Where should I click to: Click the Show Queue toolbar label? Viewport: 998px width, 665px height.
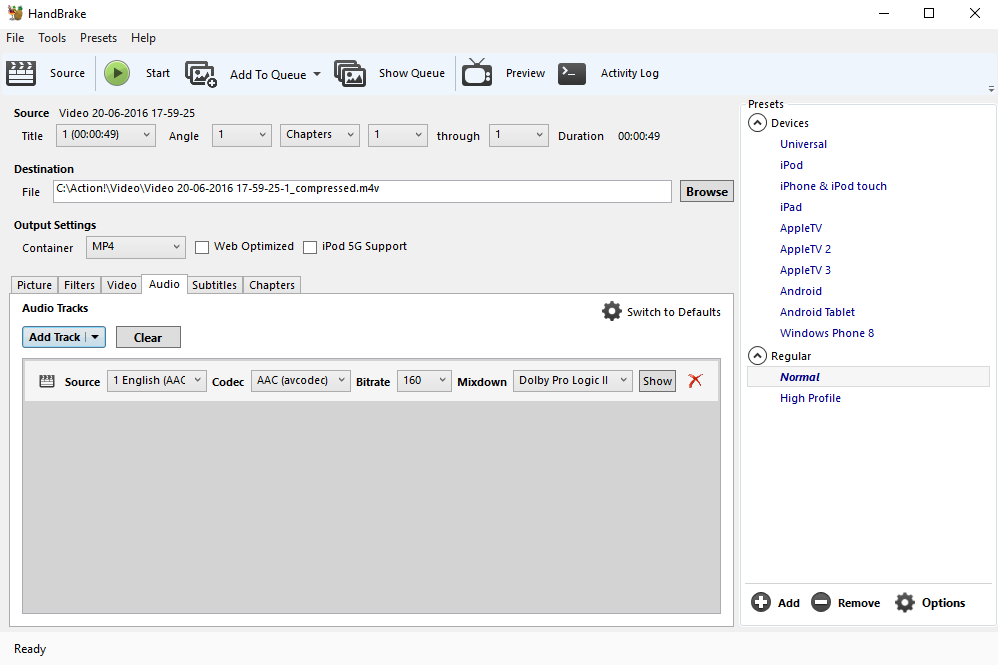coord(412,73)
